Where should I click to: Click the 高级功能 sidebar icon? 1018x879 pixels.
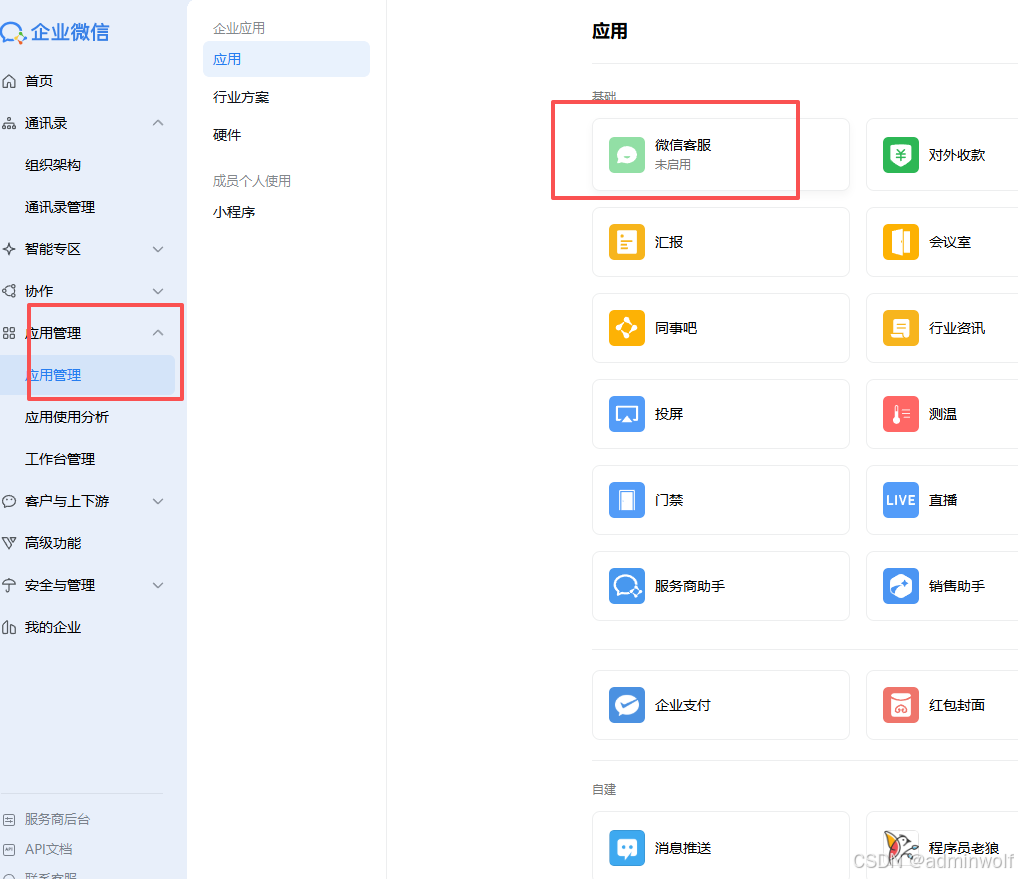[9, 543]
